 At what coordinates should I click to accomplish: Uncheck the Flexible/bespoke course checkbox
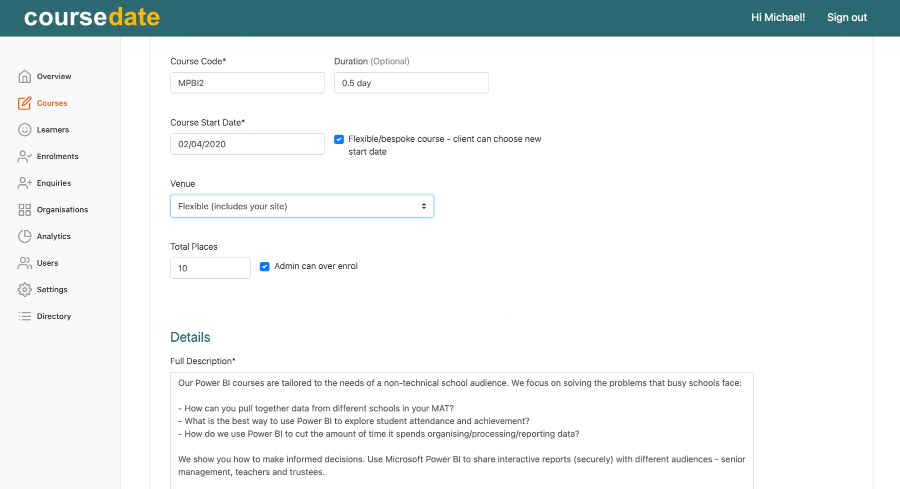click(339, 139)
